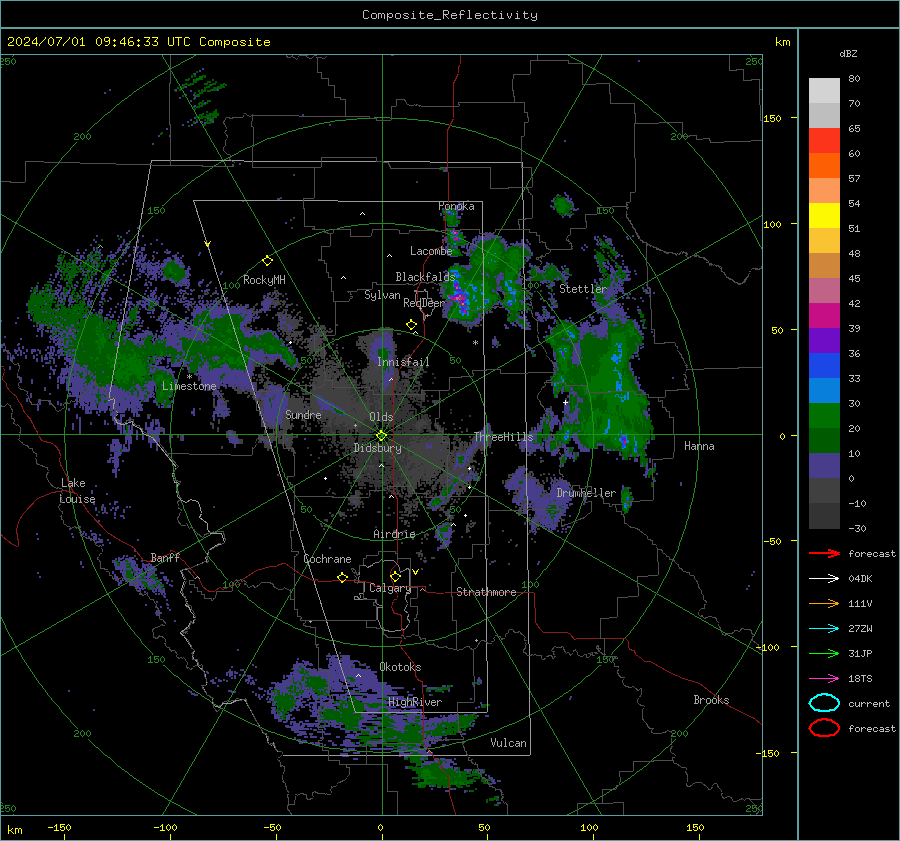Click the Sundre city label
The width and height of the screenshot is (900, 841).
click(x=303, y=414)
